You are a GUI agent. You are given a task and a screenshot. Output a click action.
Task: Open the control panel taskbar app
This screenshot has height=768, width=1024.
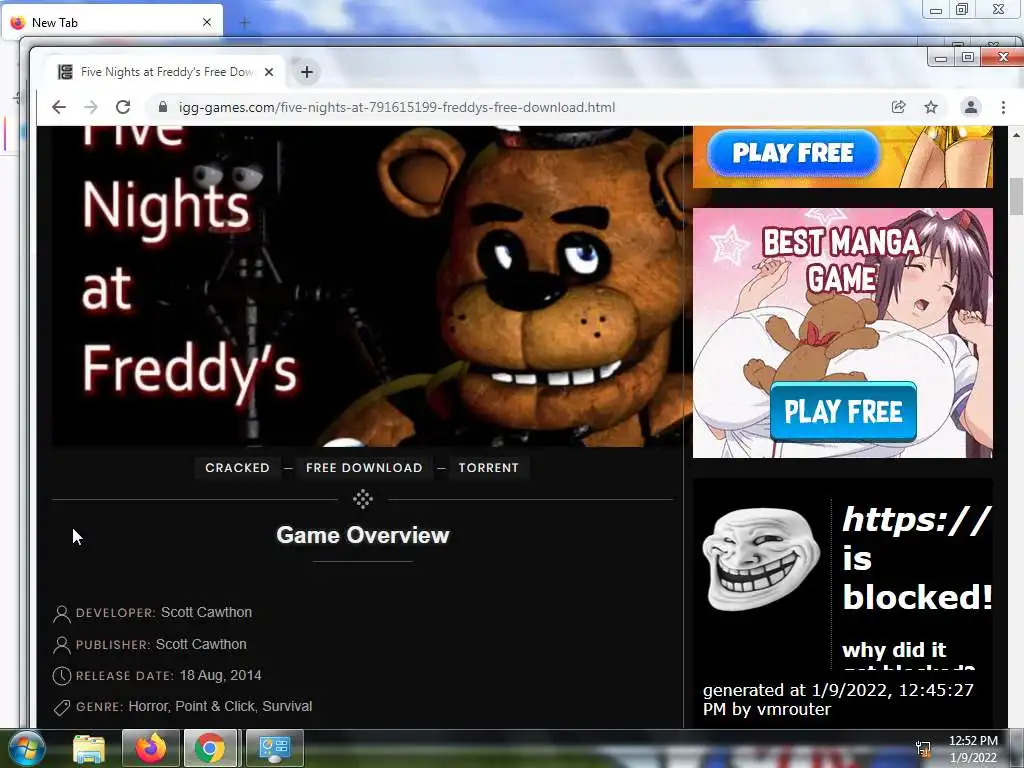pos(274,748)
